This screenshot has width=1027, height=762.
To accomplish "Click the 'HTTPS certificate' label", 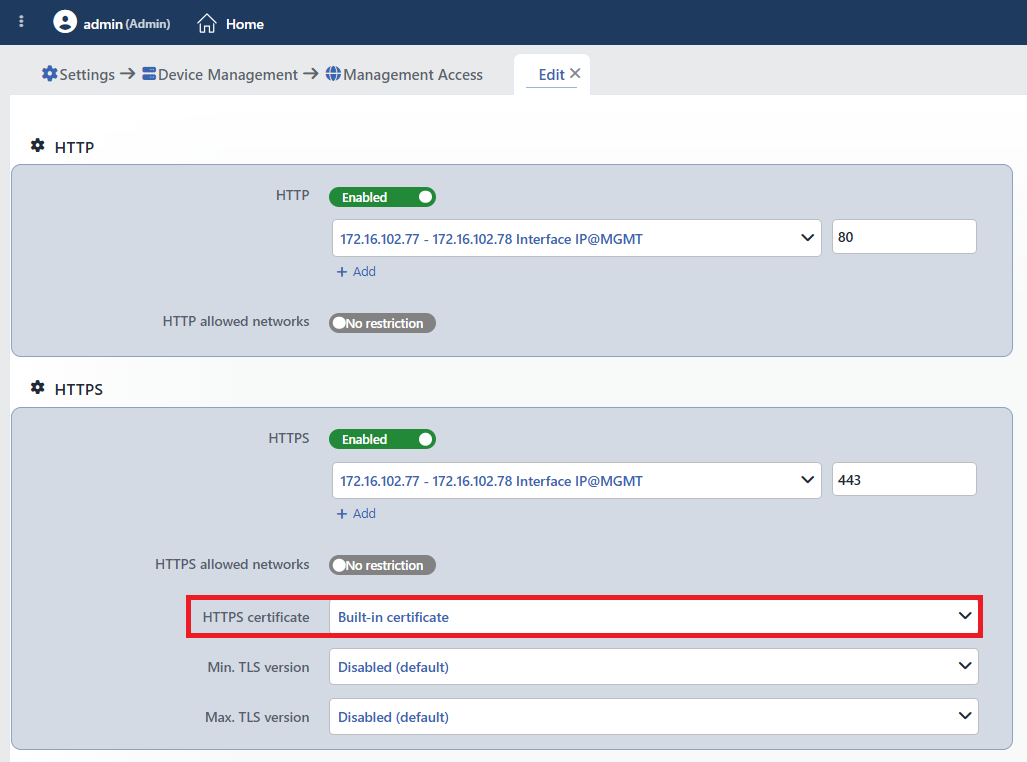I will click(x=256, y=617).
